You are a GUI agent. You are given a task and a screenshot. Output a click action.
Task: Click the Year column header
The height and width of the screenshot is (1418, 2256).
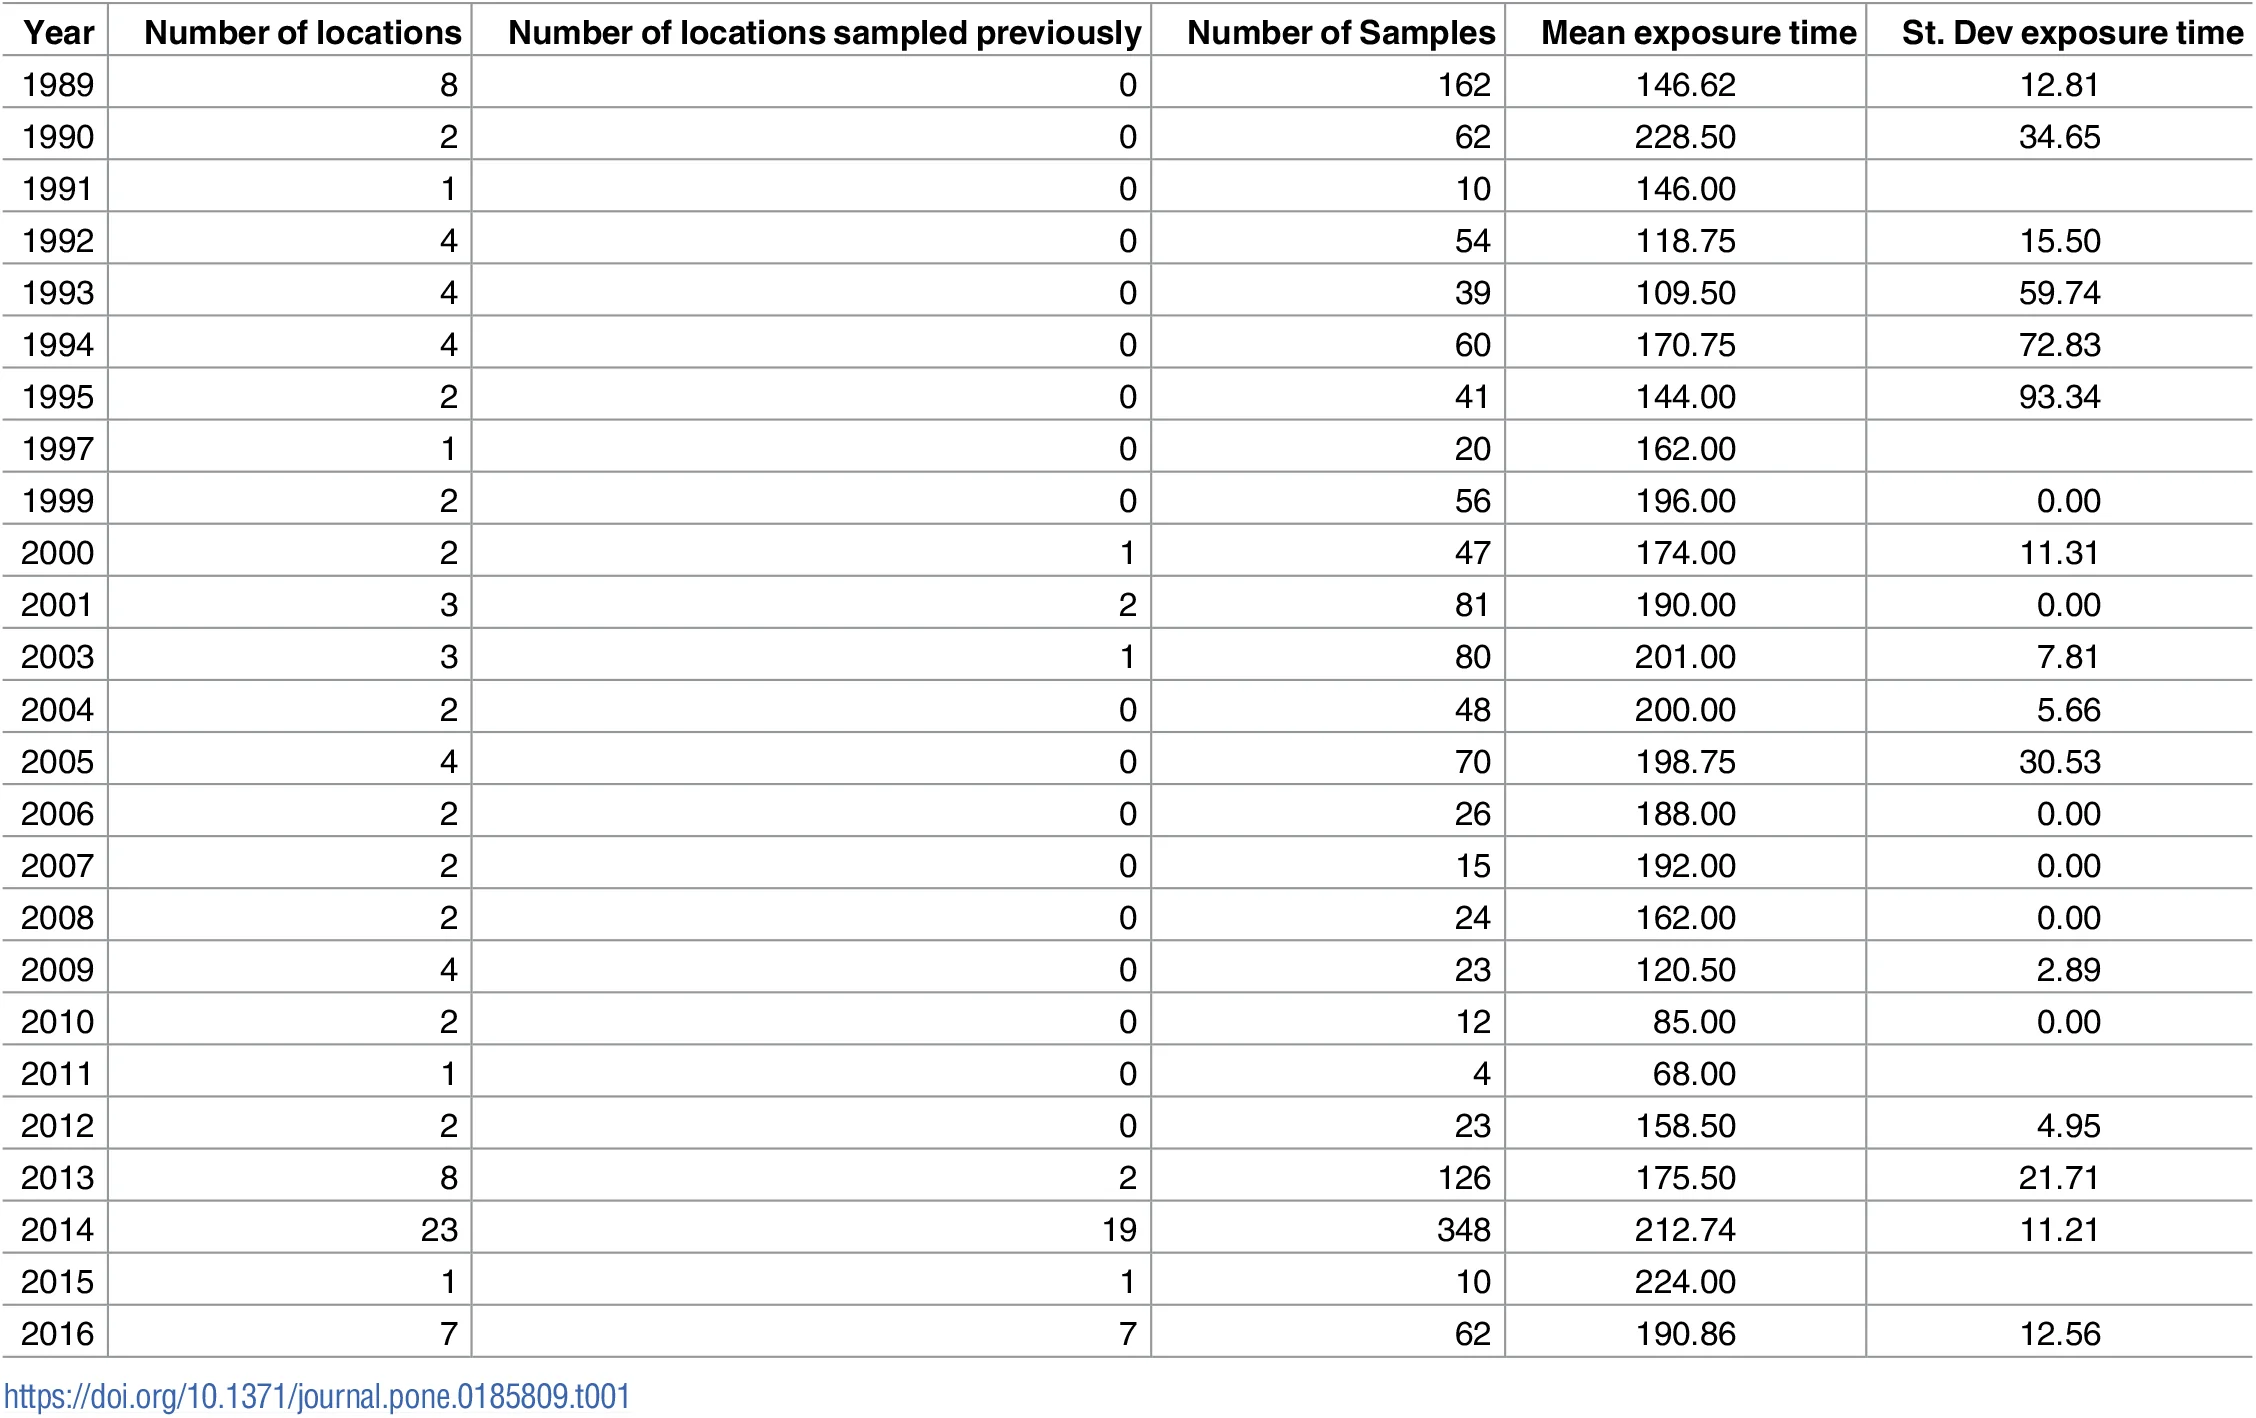pos(59,33)
